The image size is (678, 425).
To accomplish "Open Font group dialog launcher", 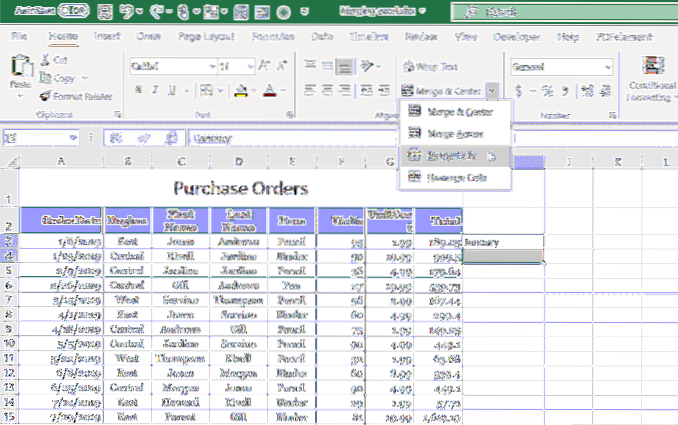I will 290,115.
